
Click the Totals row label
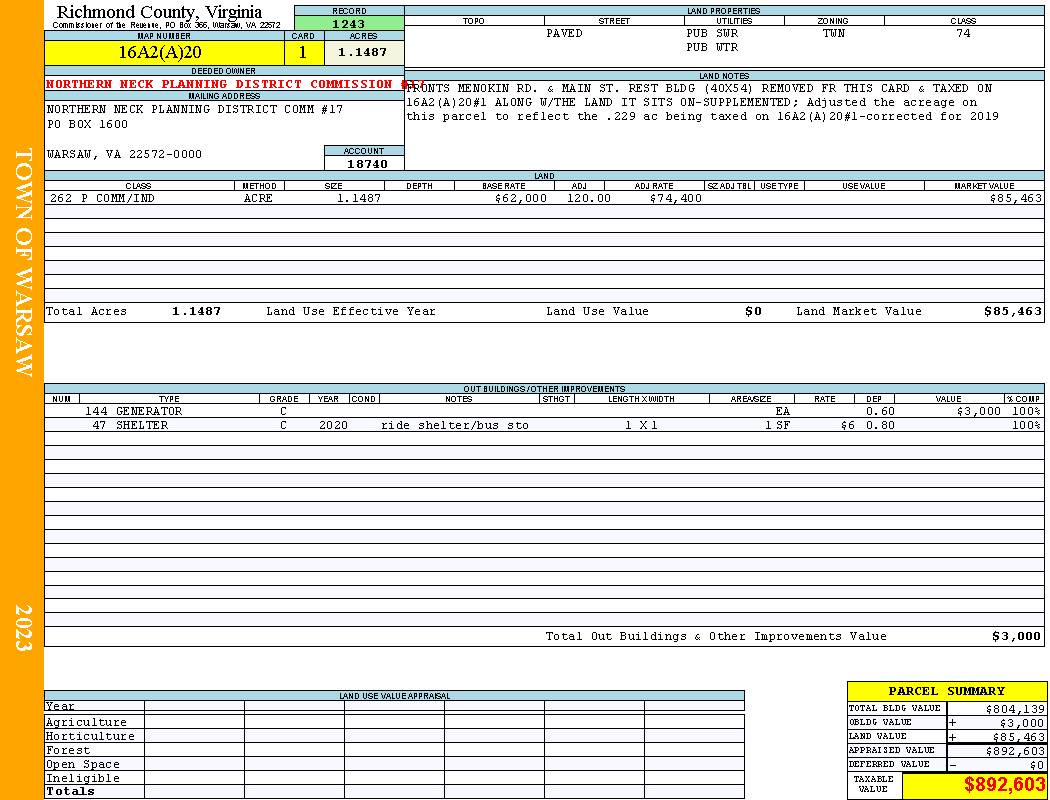pyautogui.click(x=70, y=791)
